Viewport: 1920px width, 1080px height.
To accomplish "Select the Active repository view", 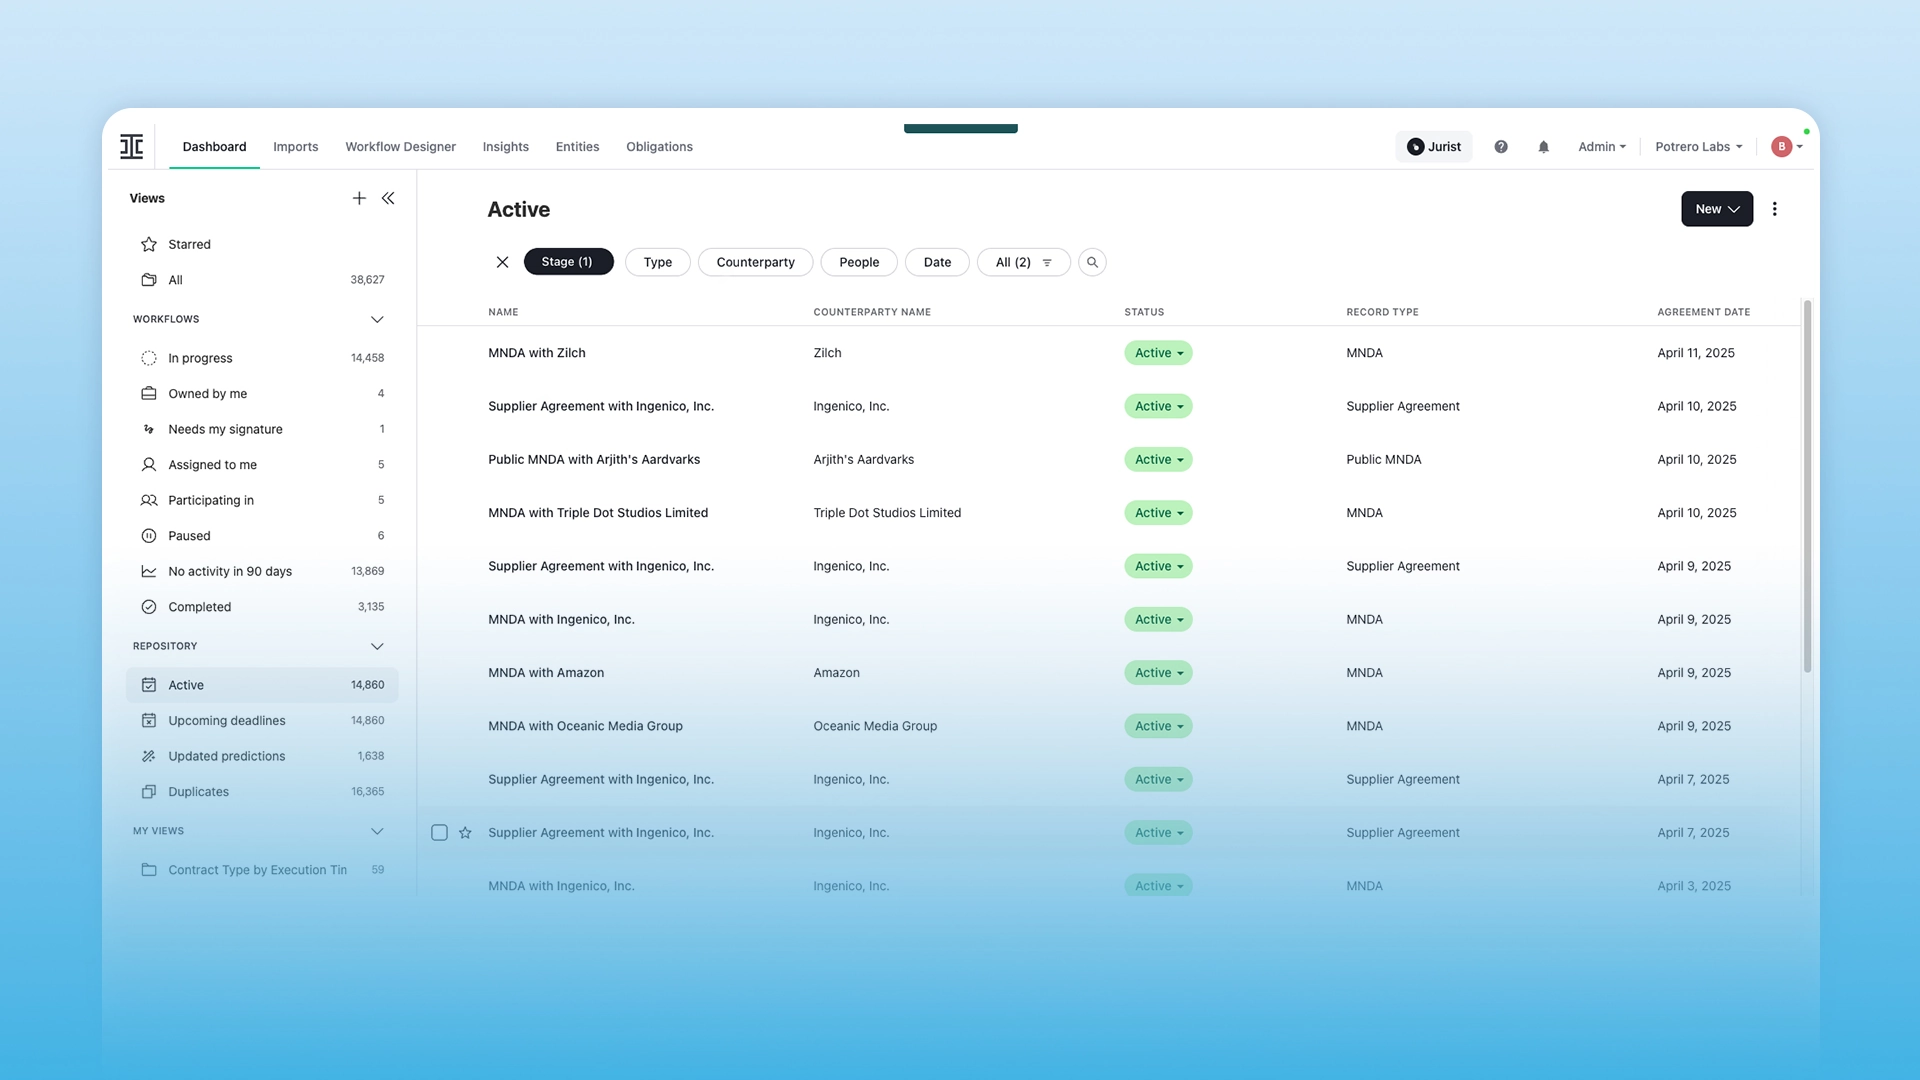I will [262, 685].
